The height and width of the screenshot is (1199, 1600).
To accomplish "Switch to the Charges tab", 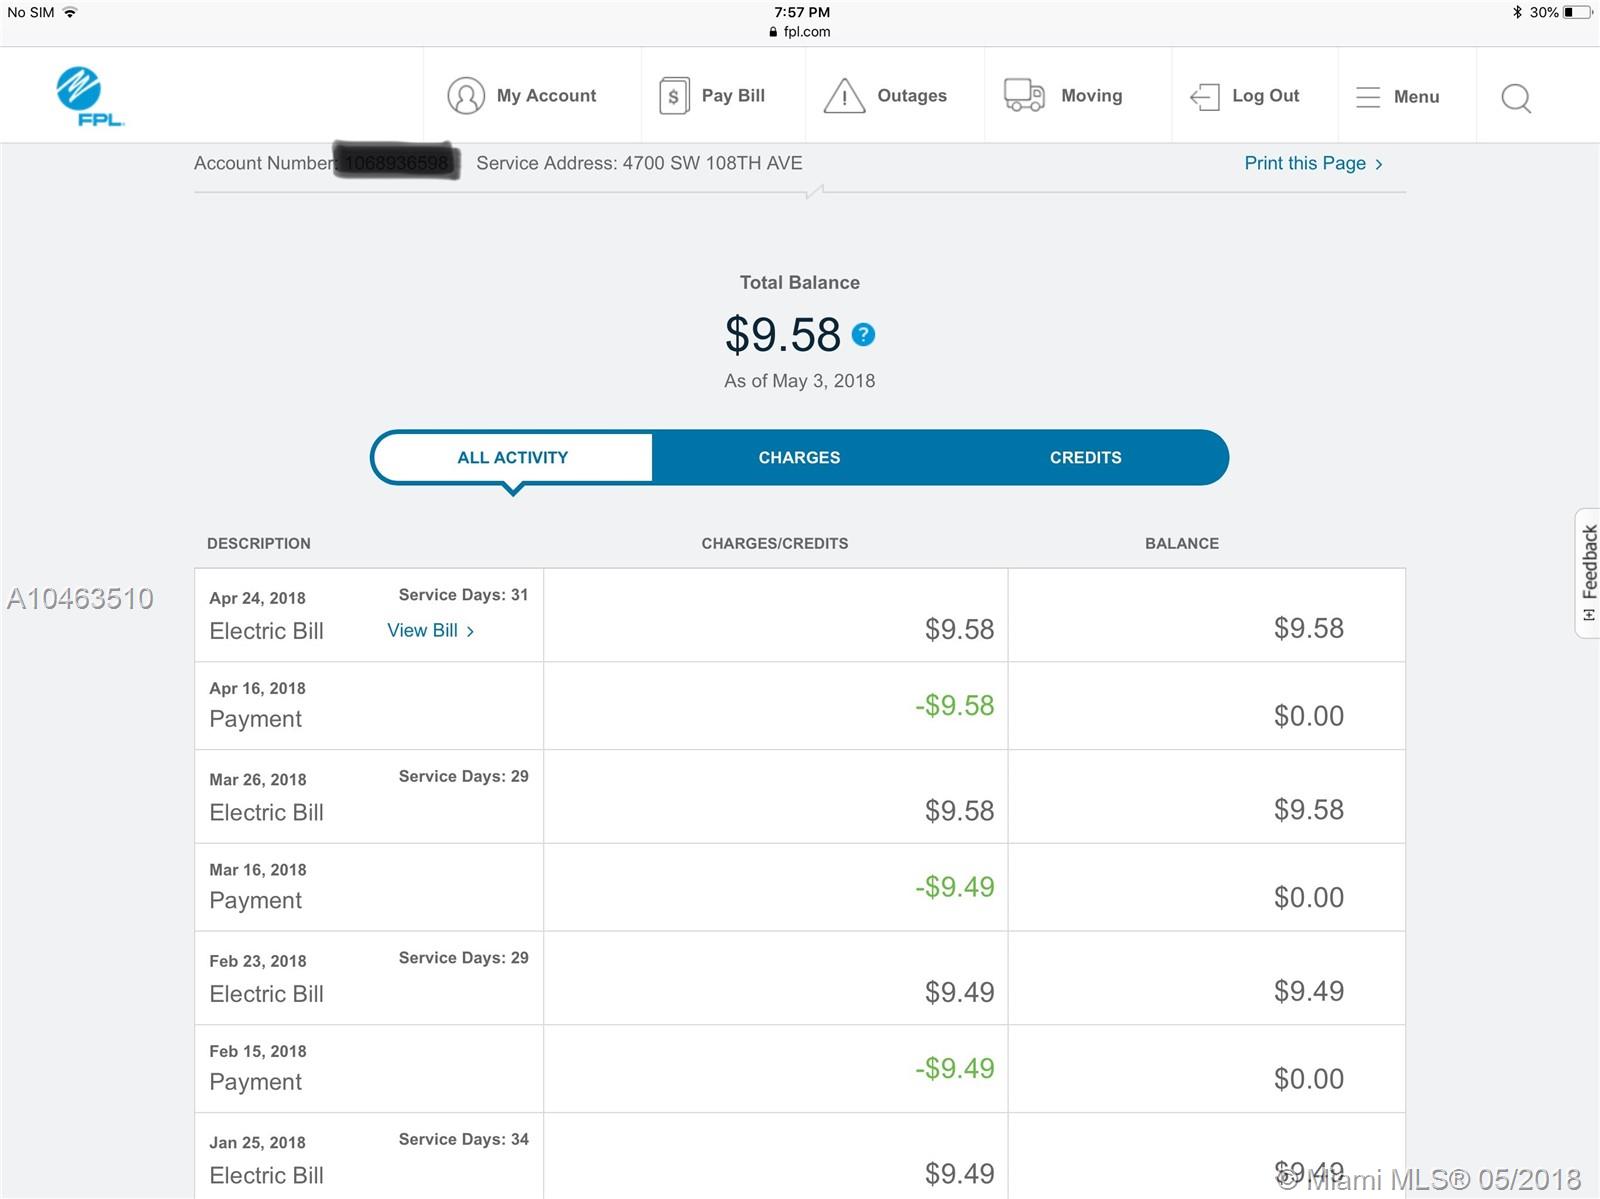I will 799,457.
